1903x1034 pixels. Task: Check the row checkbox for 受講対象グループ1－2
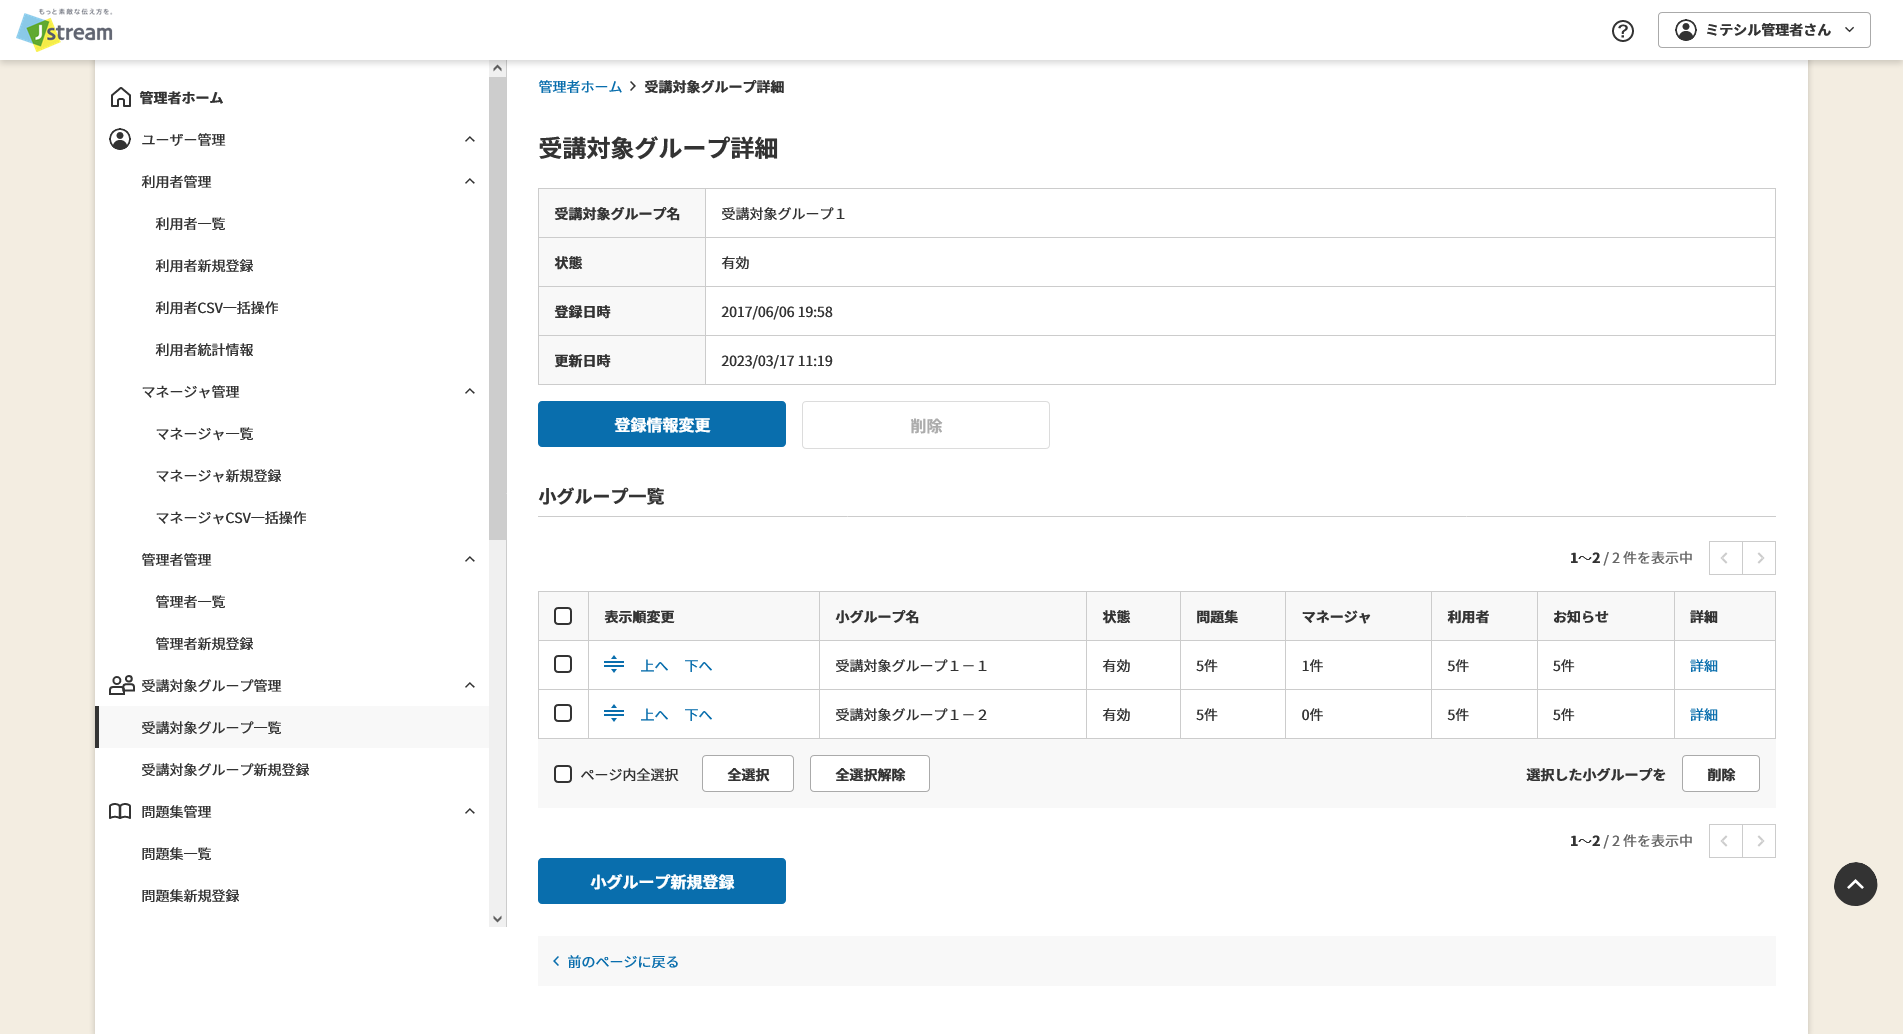563,713
